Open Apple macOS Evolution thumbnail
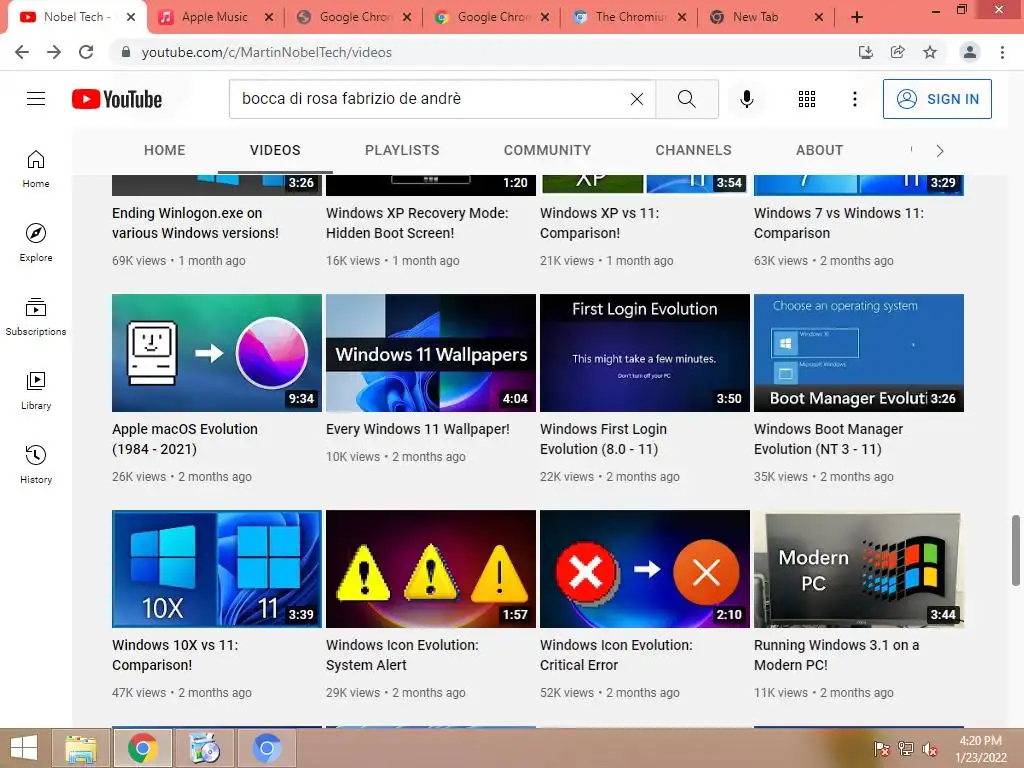The image size is (1024, 768). pyautogui.click(x=217, y=353)
